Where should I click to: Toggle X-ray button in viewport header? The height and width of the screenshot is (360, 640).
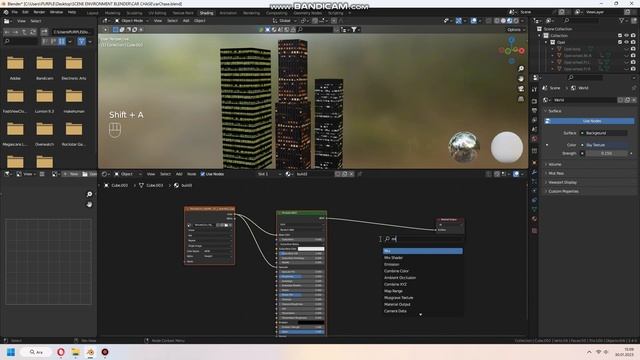click(489, 21)
